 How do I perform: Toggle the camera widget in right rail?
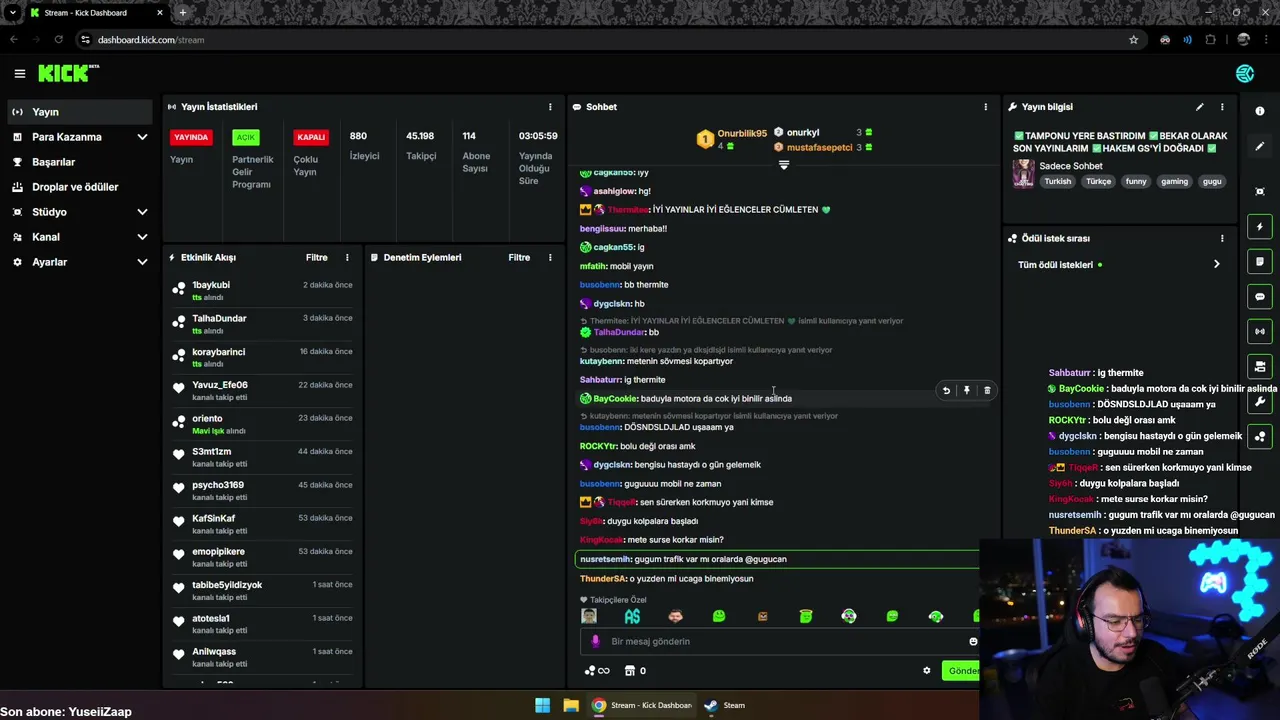1260,366
